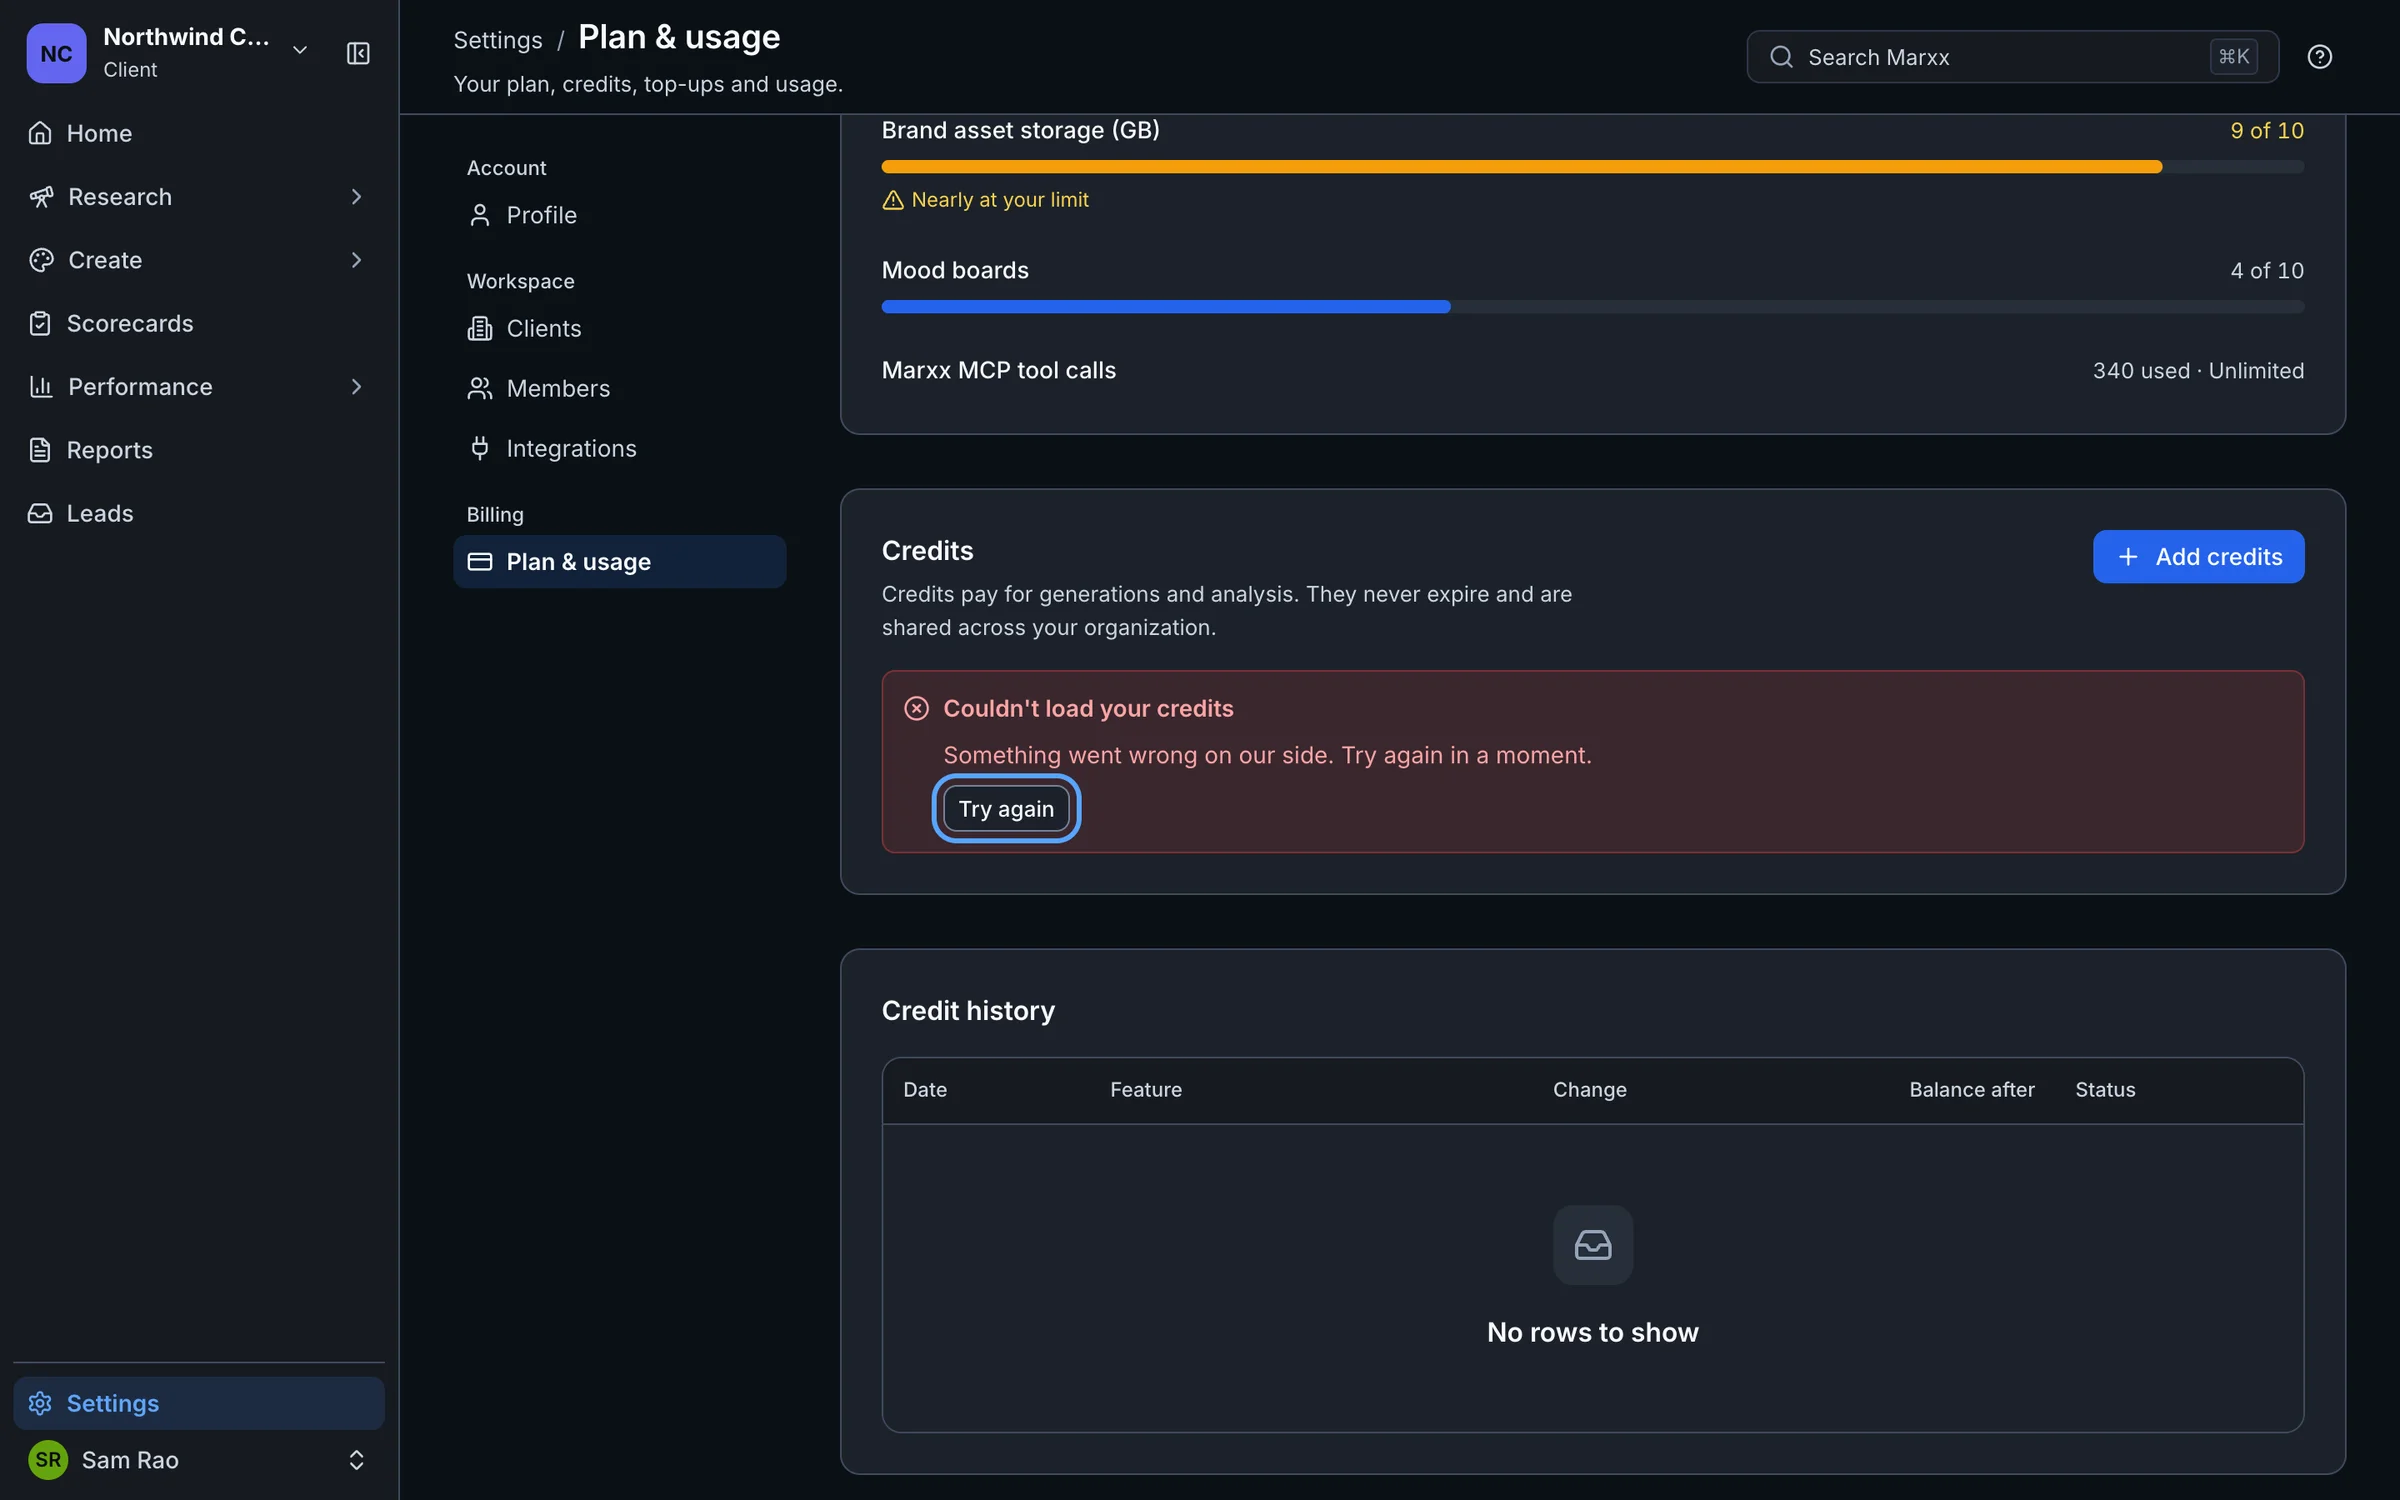The width and height of the screenshot is (2400, 1500).
Task: Open Leads in the sidebar
Action: tap(199, 513)
